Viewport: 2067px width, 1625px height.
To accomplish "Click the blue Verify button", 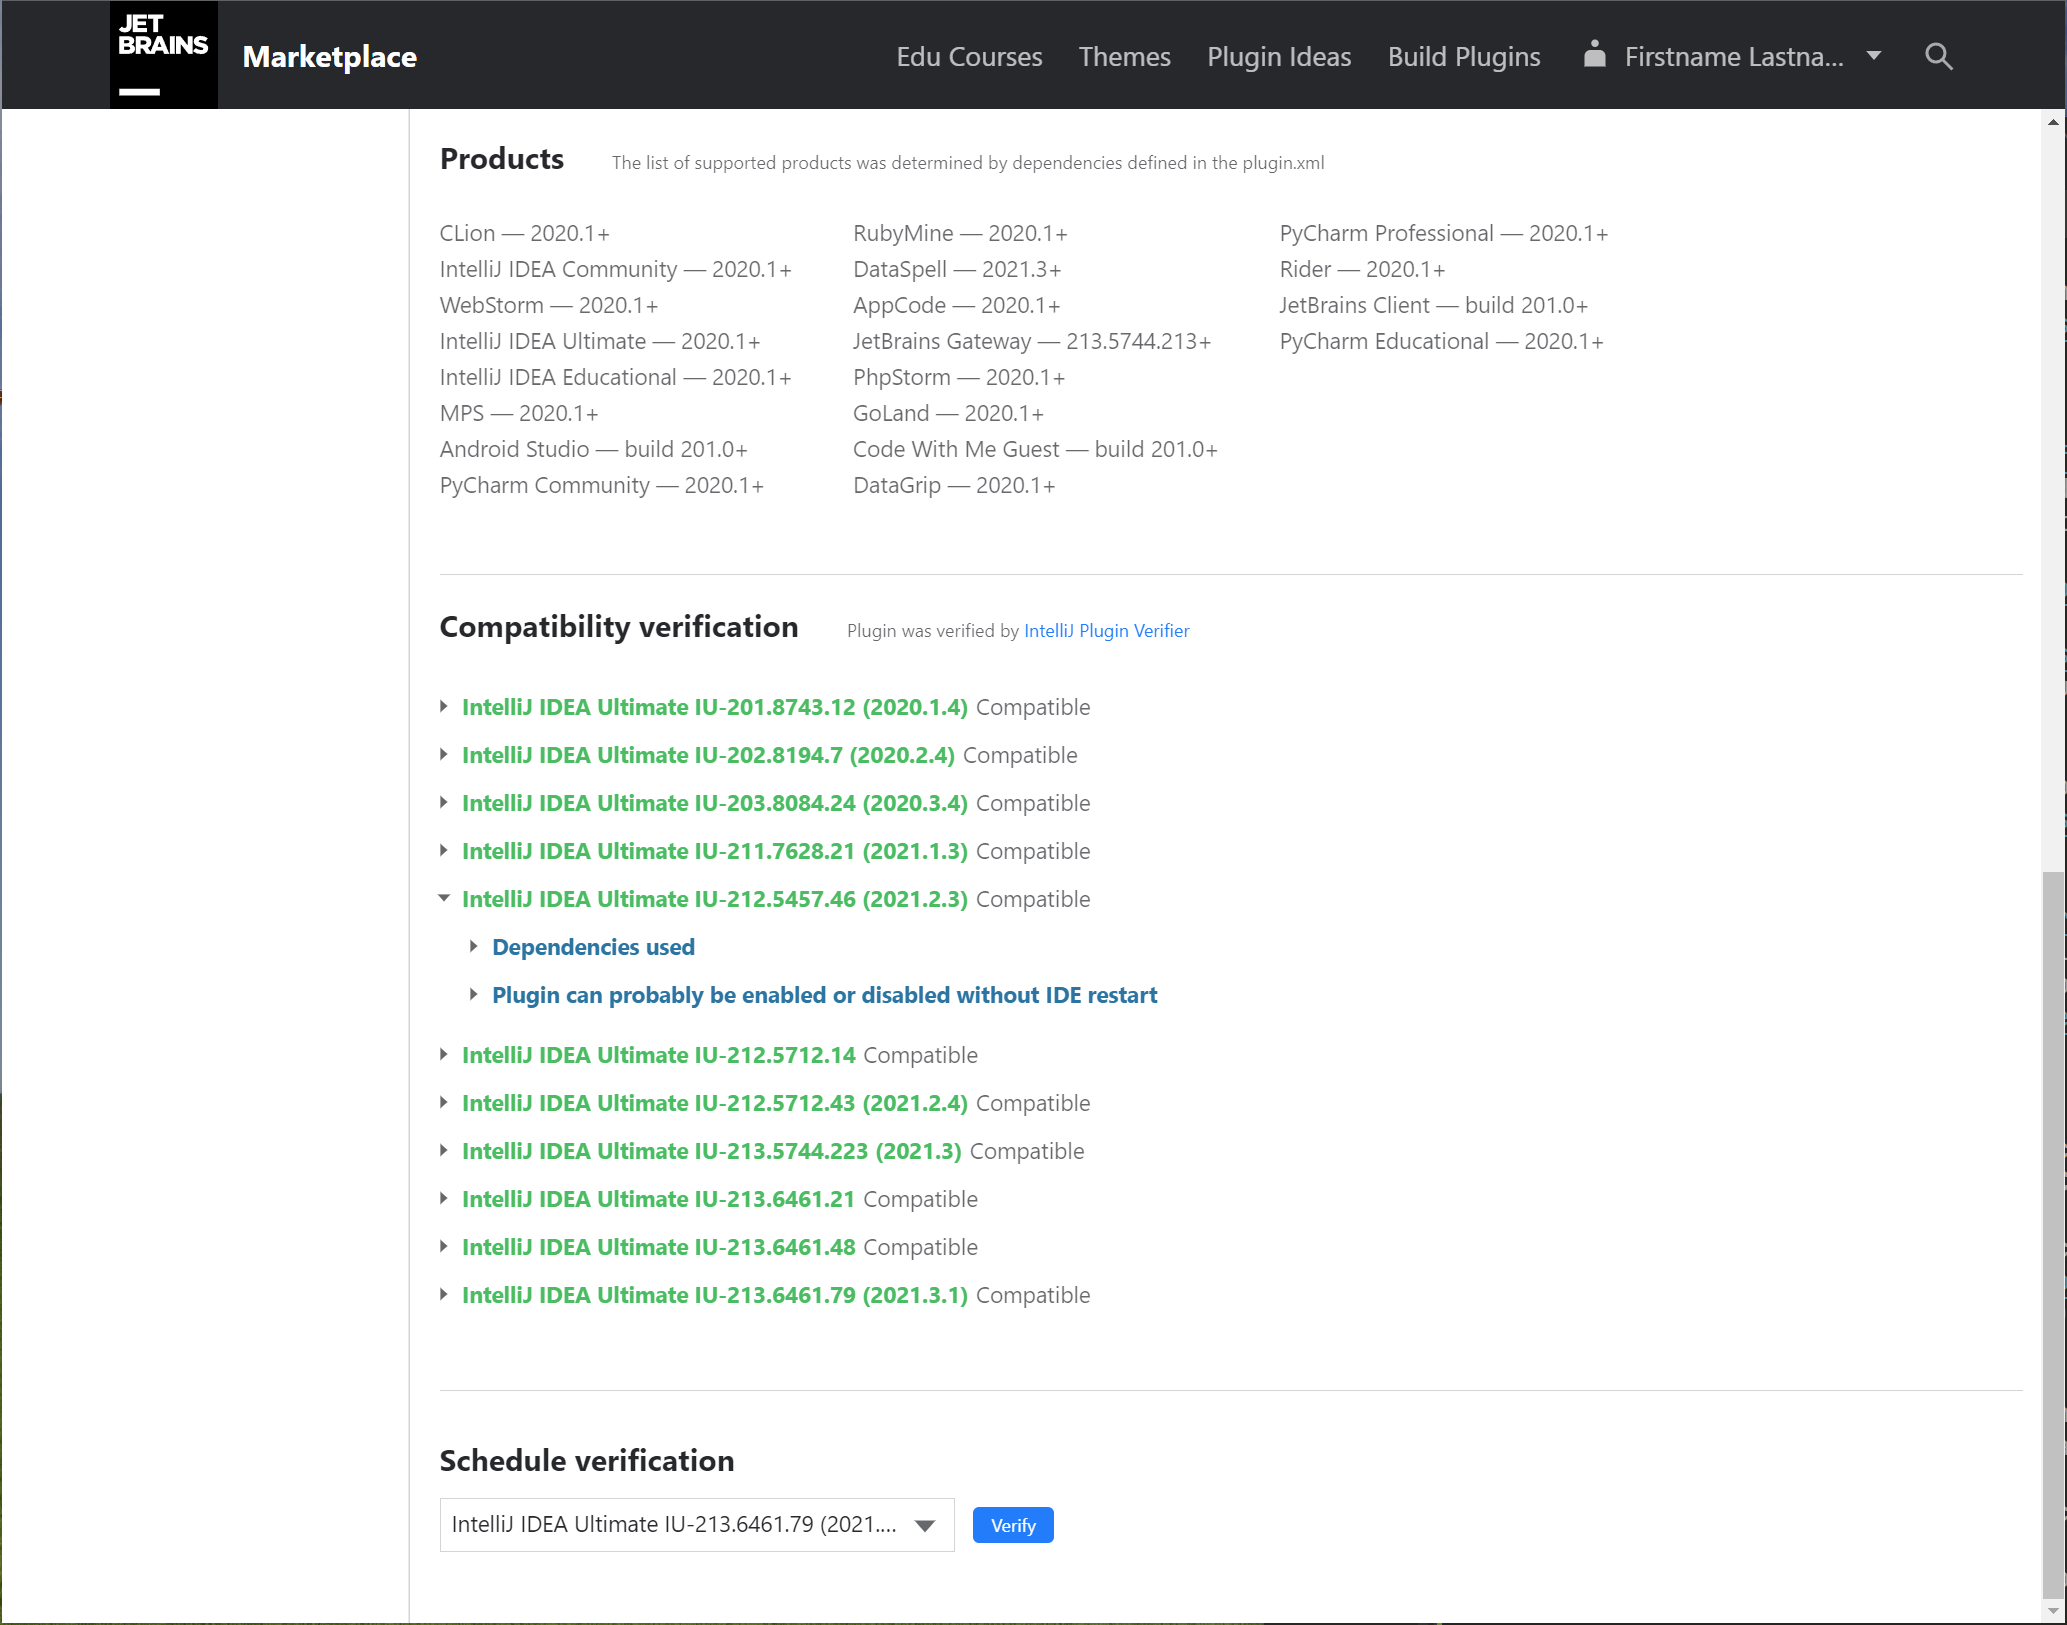I will (1013, 1525).
